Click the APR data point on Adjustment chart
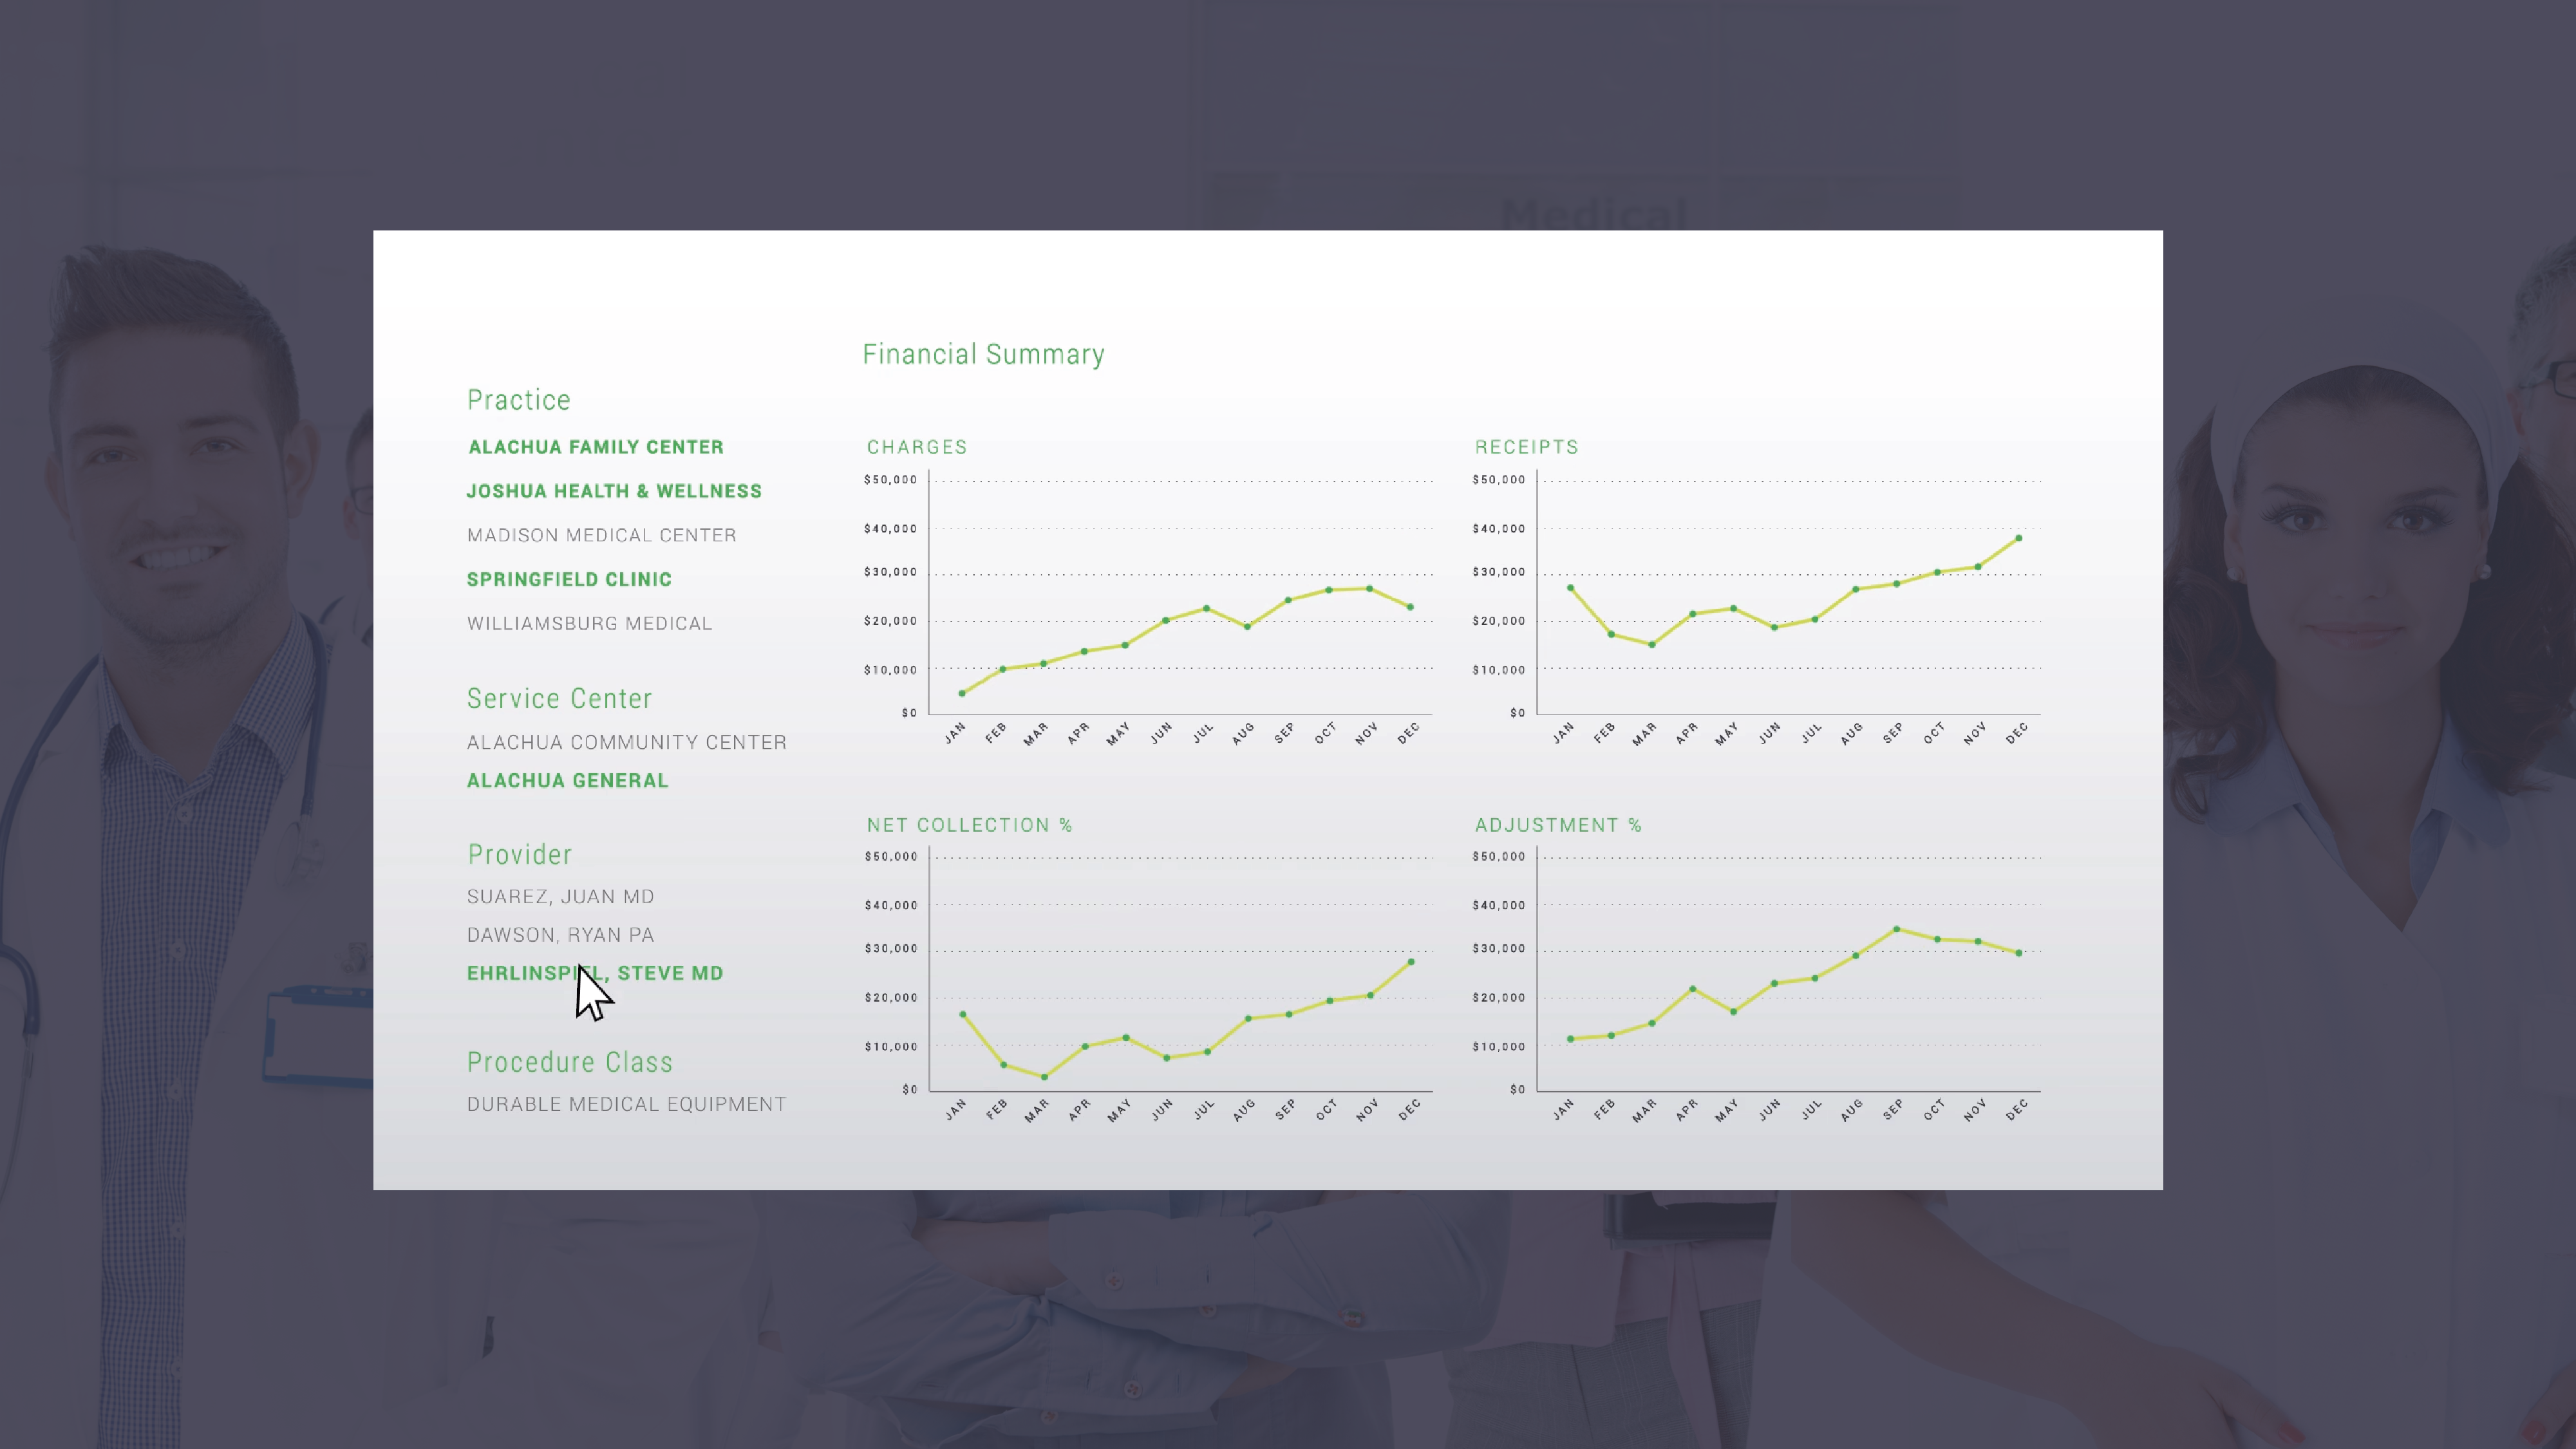The width and height of the screenshot is (2576, 1449). (1692, 989)
